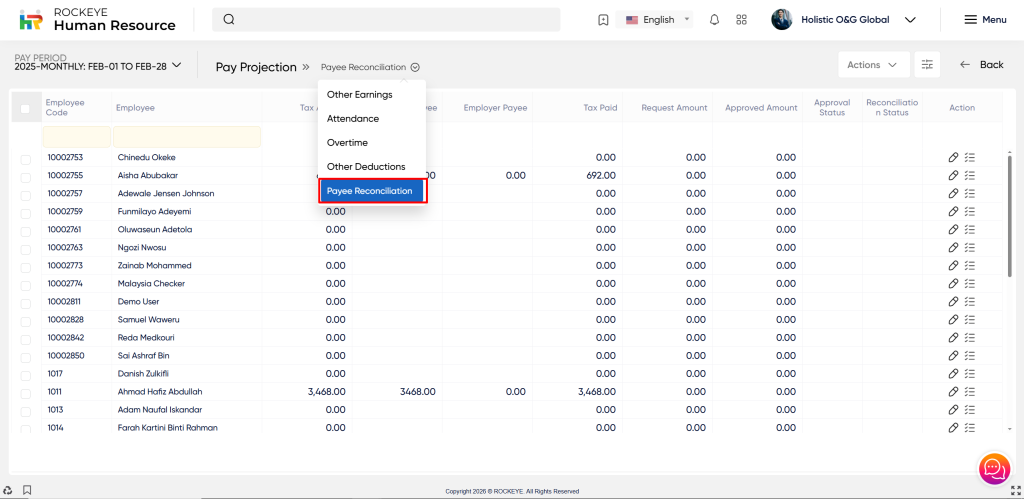Open the chat support bubble icon
Image resolution: width=1024 pixels, height=499 pixels.
pos(993,467)
